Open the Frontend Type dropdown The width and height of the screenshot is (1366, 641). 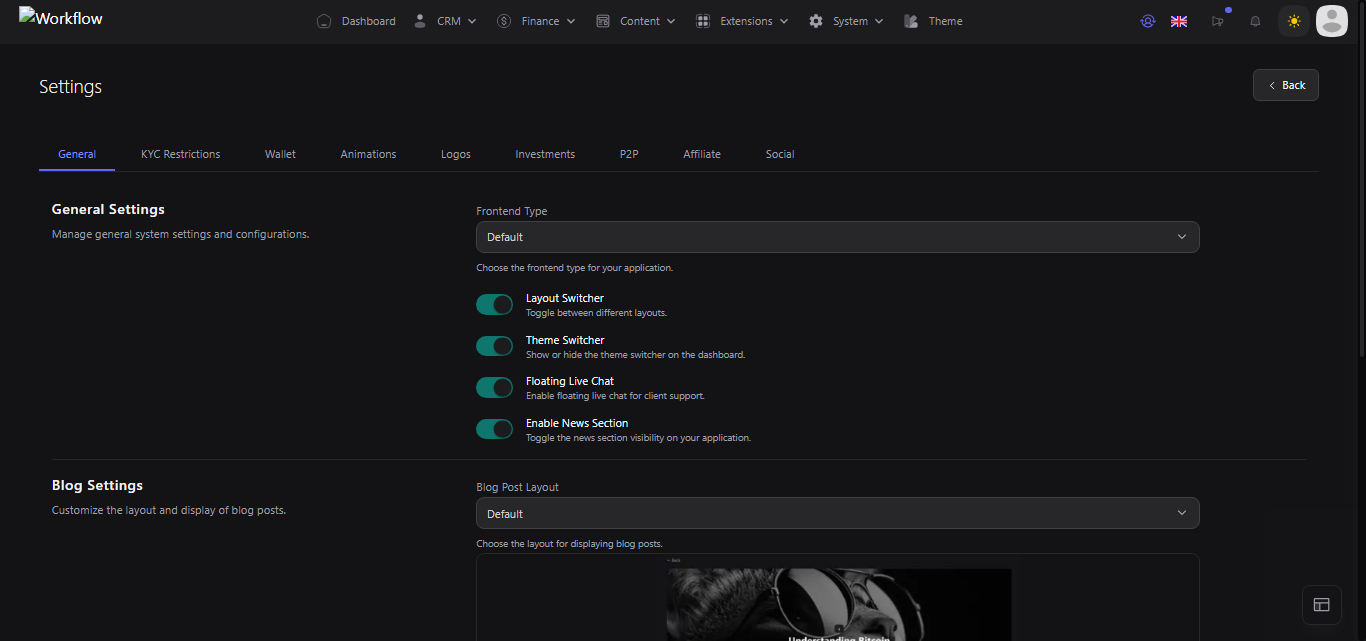(837, 237)
